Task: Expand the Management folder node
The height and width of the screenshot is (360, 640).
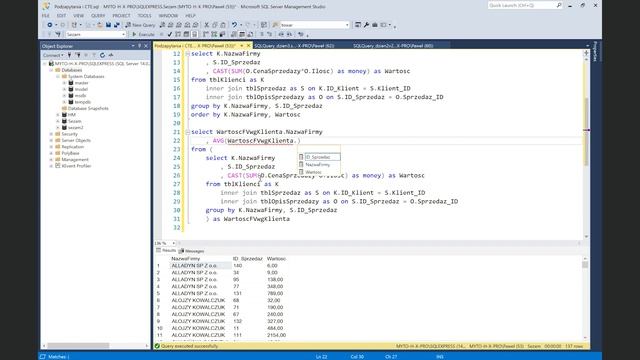Action: pyautogui.click(x=52, y=160)
